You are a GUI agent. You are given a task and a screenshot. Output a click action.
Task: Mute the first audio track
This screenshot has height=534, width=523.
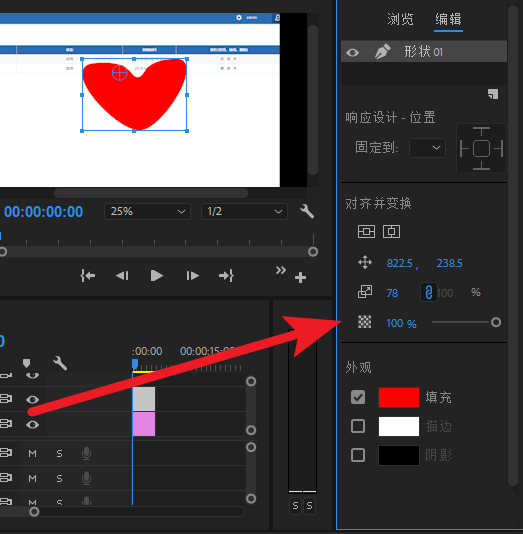(x=32, y=453)
